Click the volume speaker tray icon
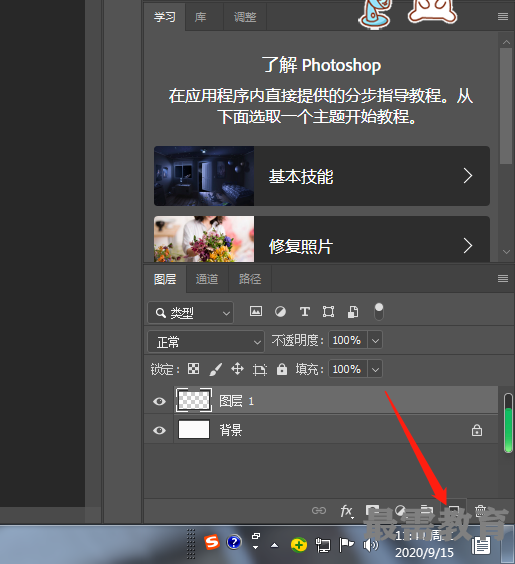515x564 pixels. [370, 545]
